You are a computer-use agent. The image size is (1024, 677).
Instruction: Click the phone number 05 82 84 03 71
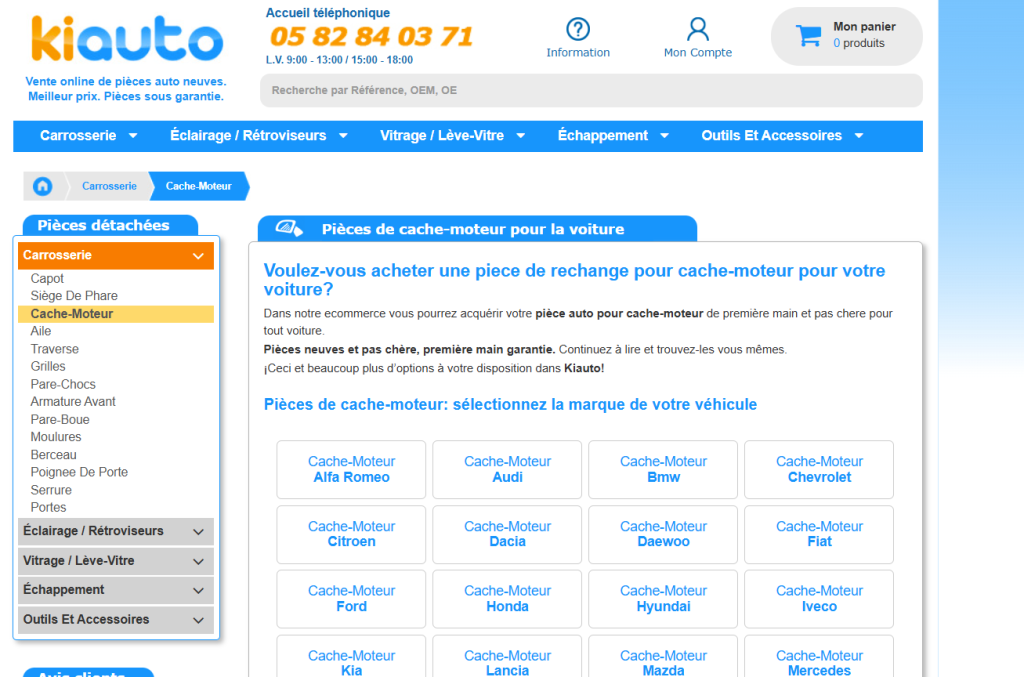(x=371, y=37)
